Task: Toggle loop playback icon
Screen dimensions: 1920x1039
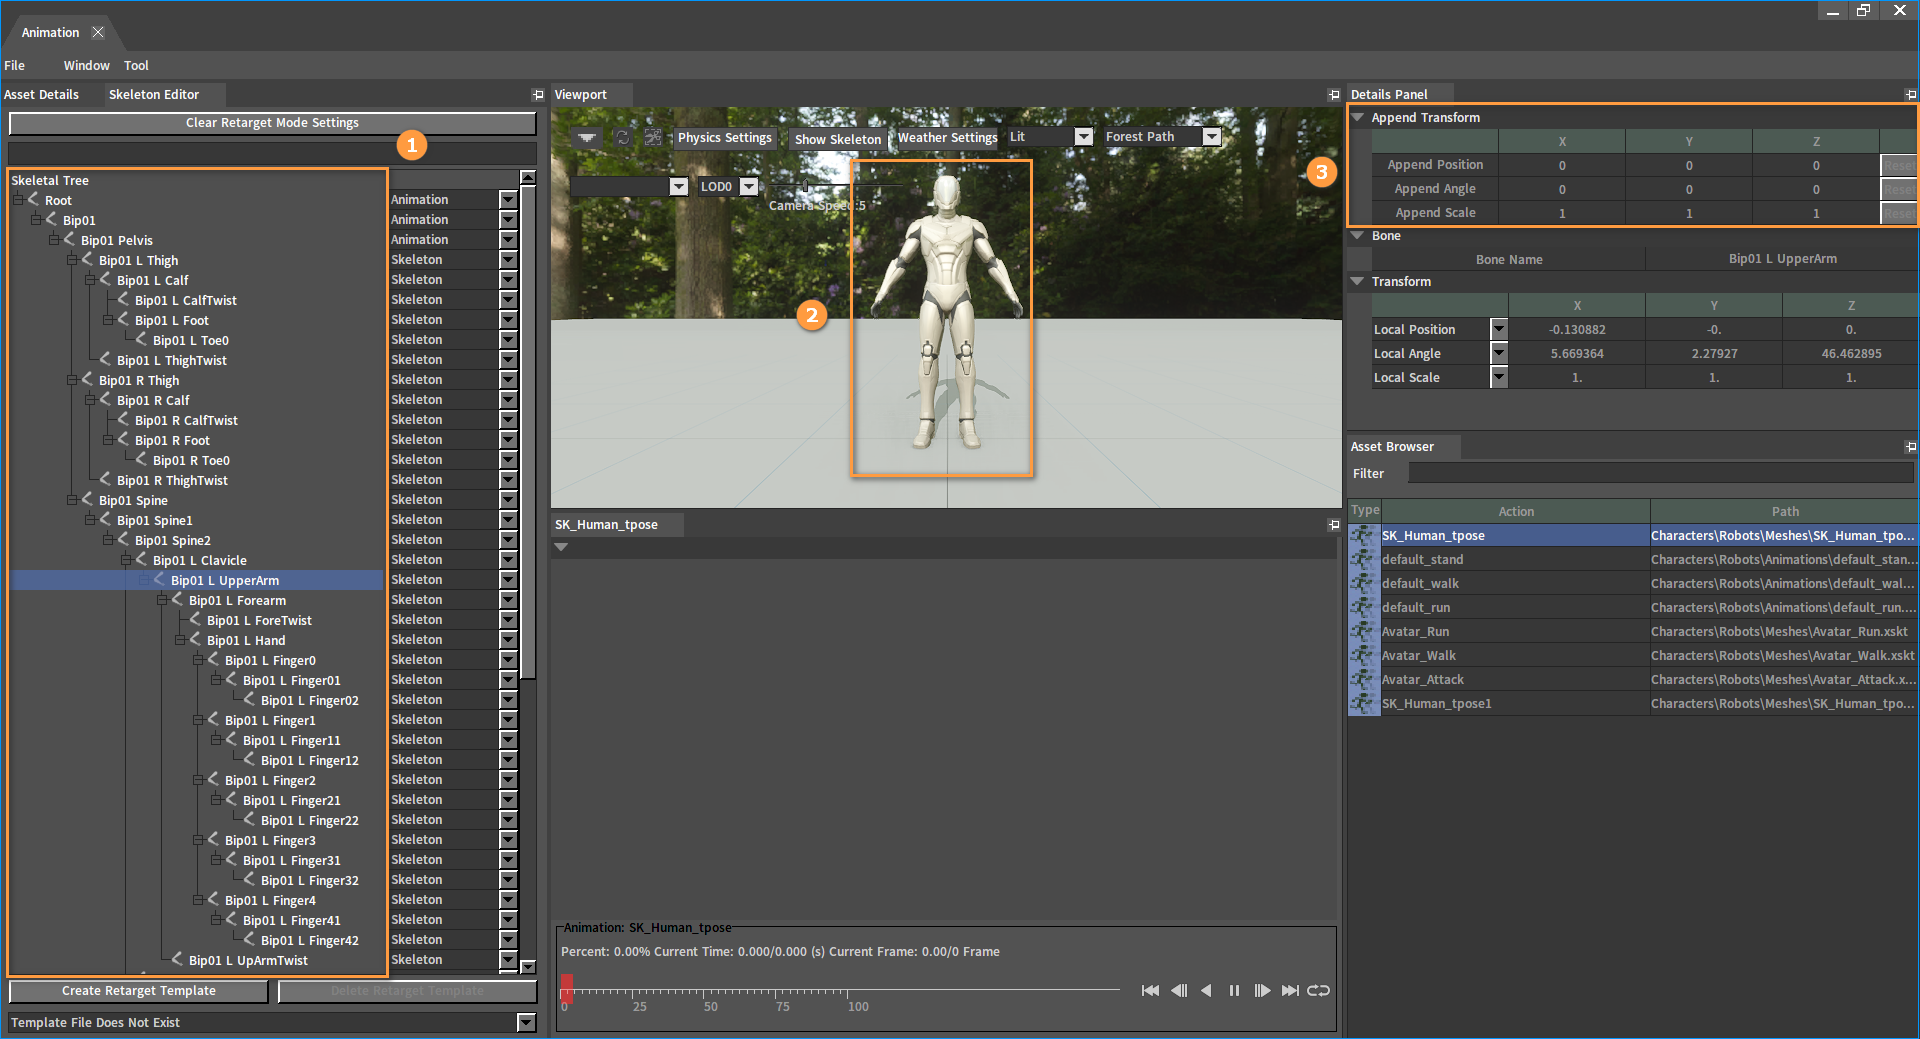Action: tap(1319, 990)
